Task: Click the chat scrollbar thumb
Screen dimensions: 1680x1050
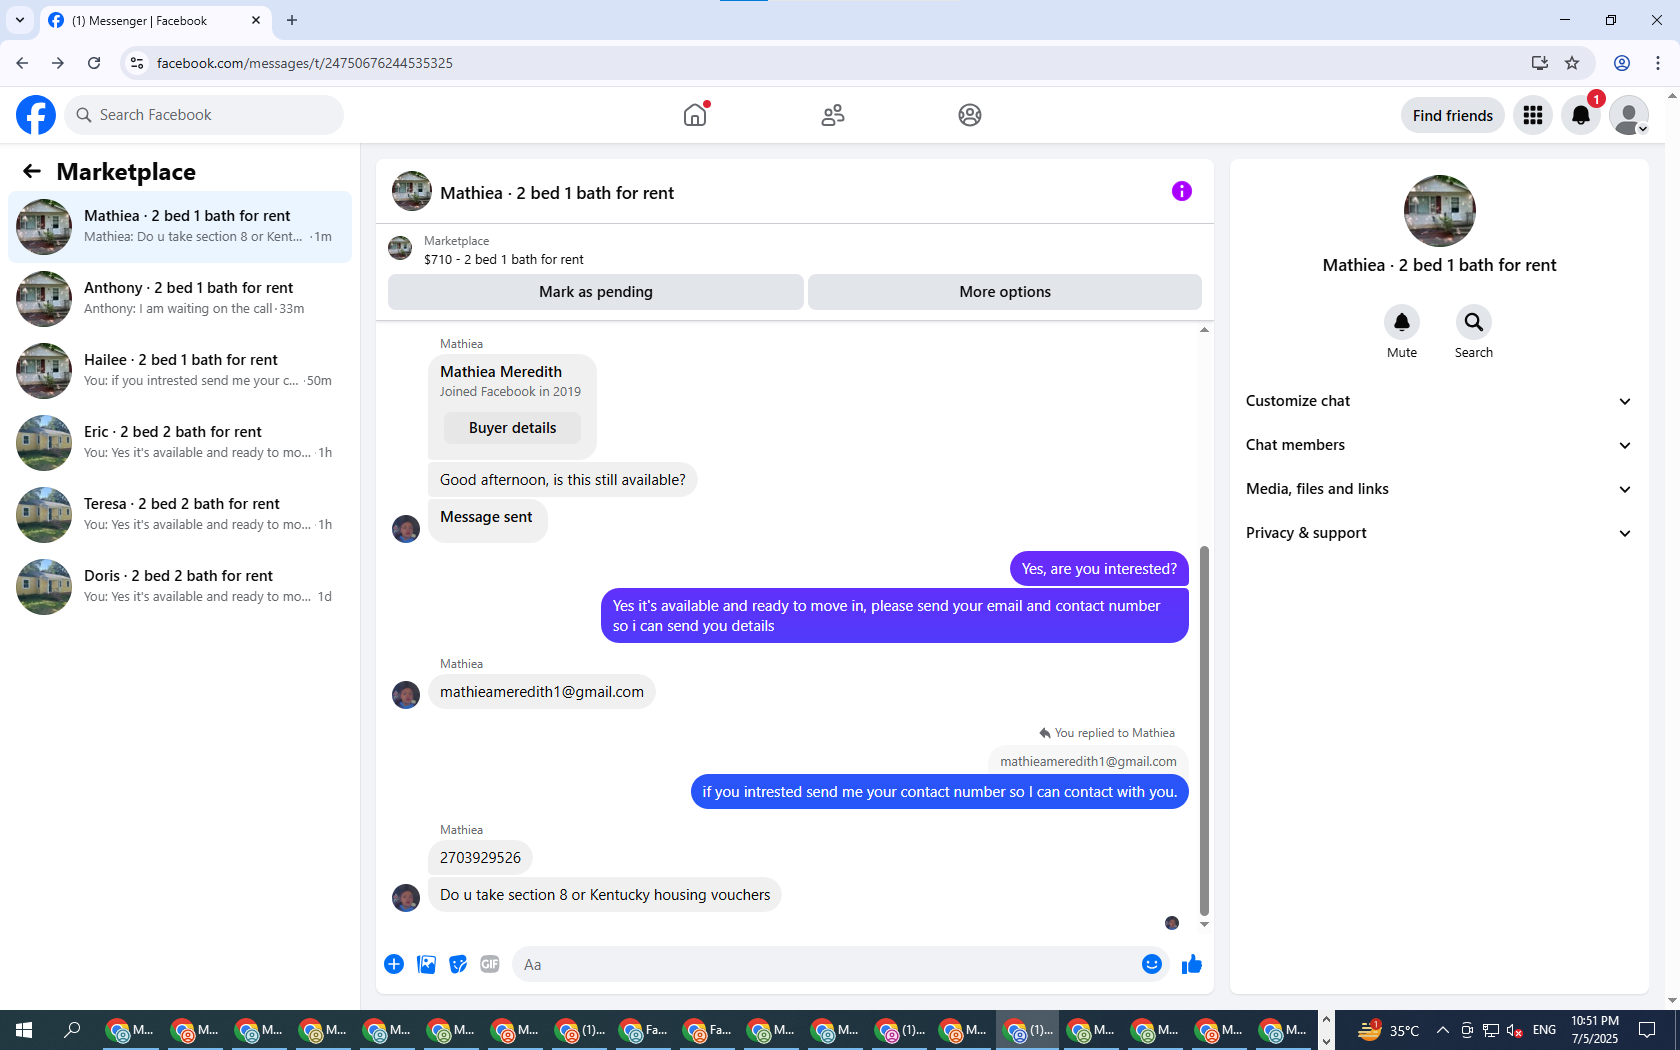Action: 1204,730
